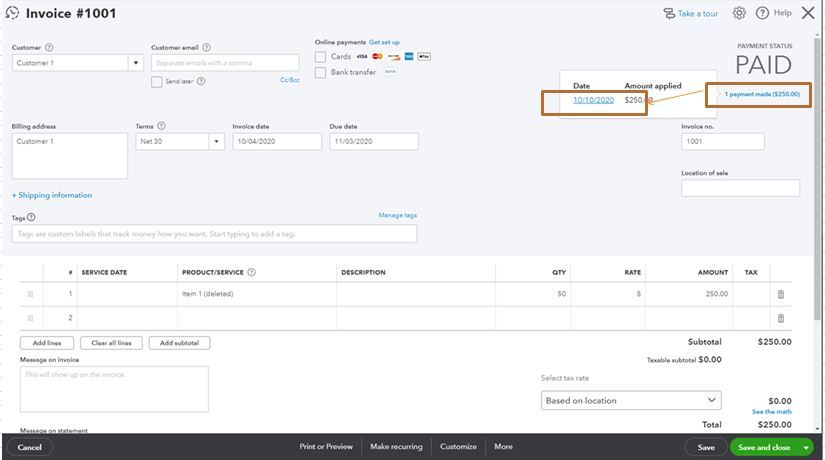Click the Tags input field
Screen dimensions: 825x460
[x=214, y=234]
